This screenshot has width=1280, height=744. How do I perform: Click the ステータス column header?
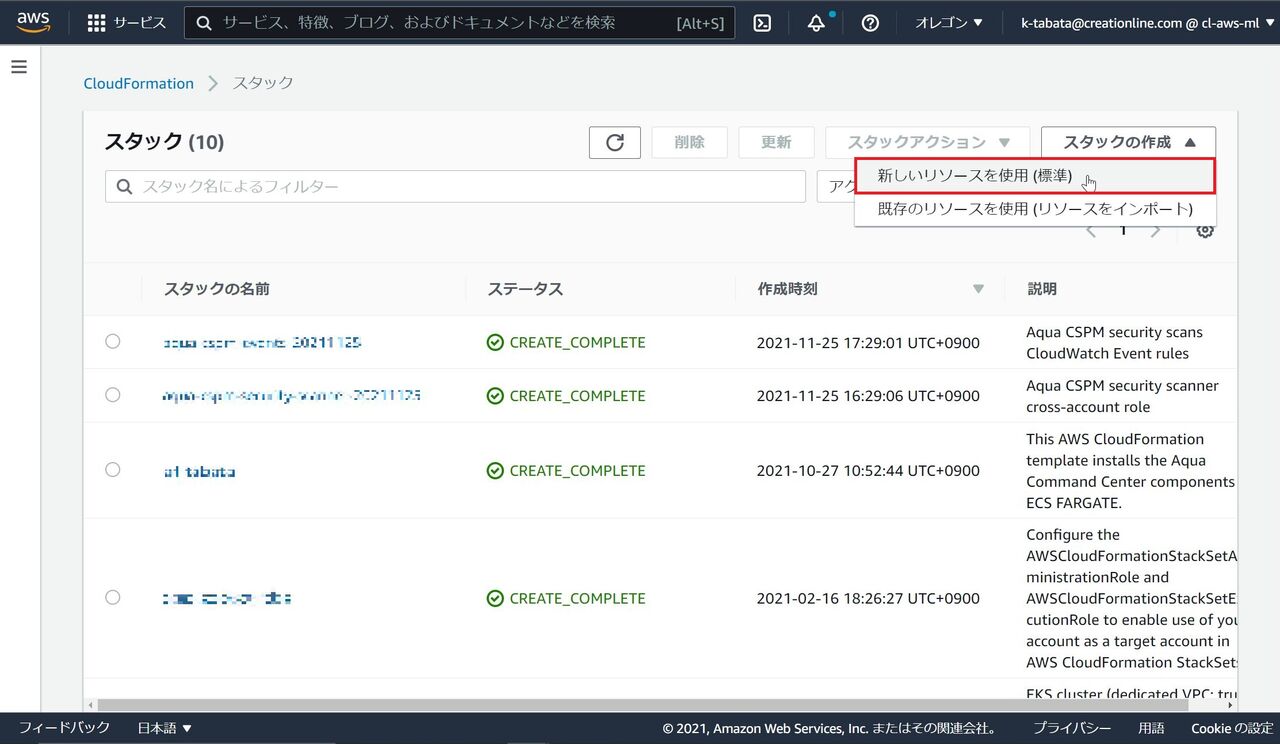[x=525, y=289]
